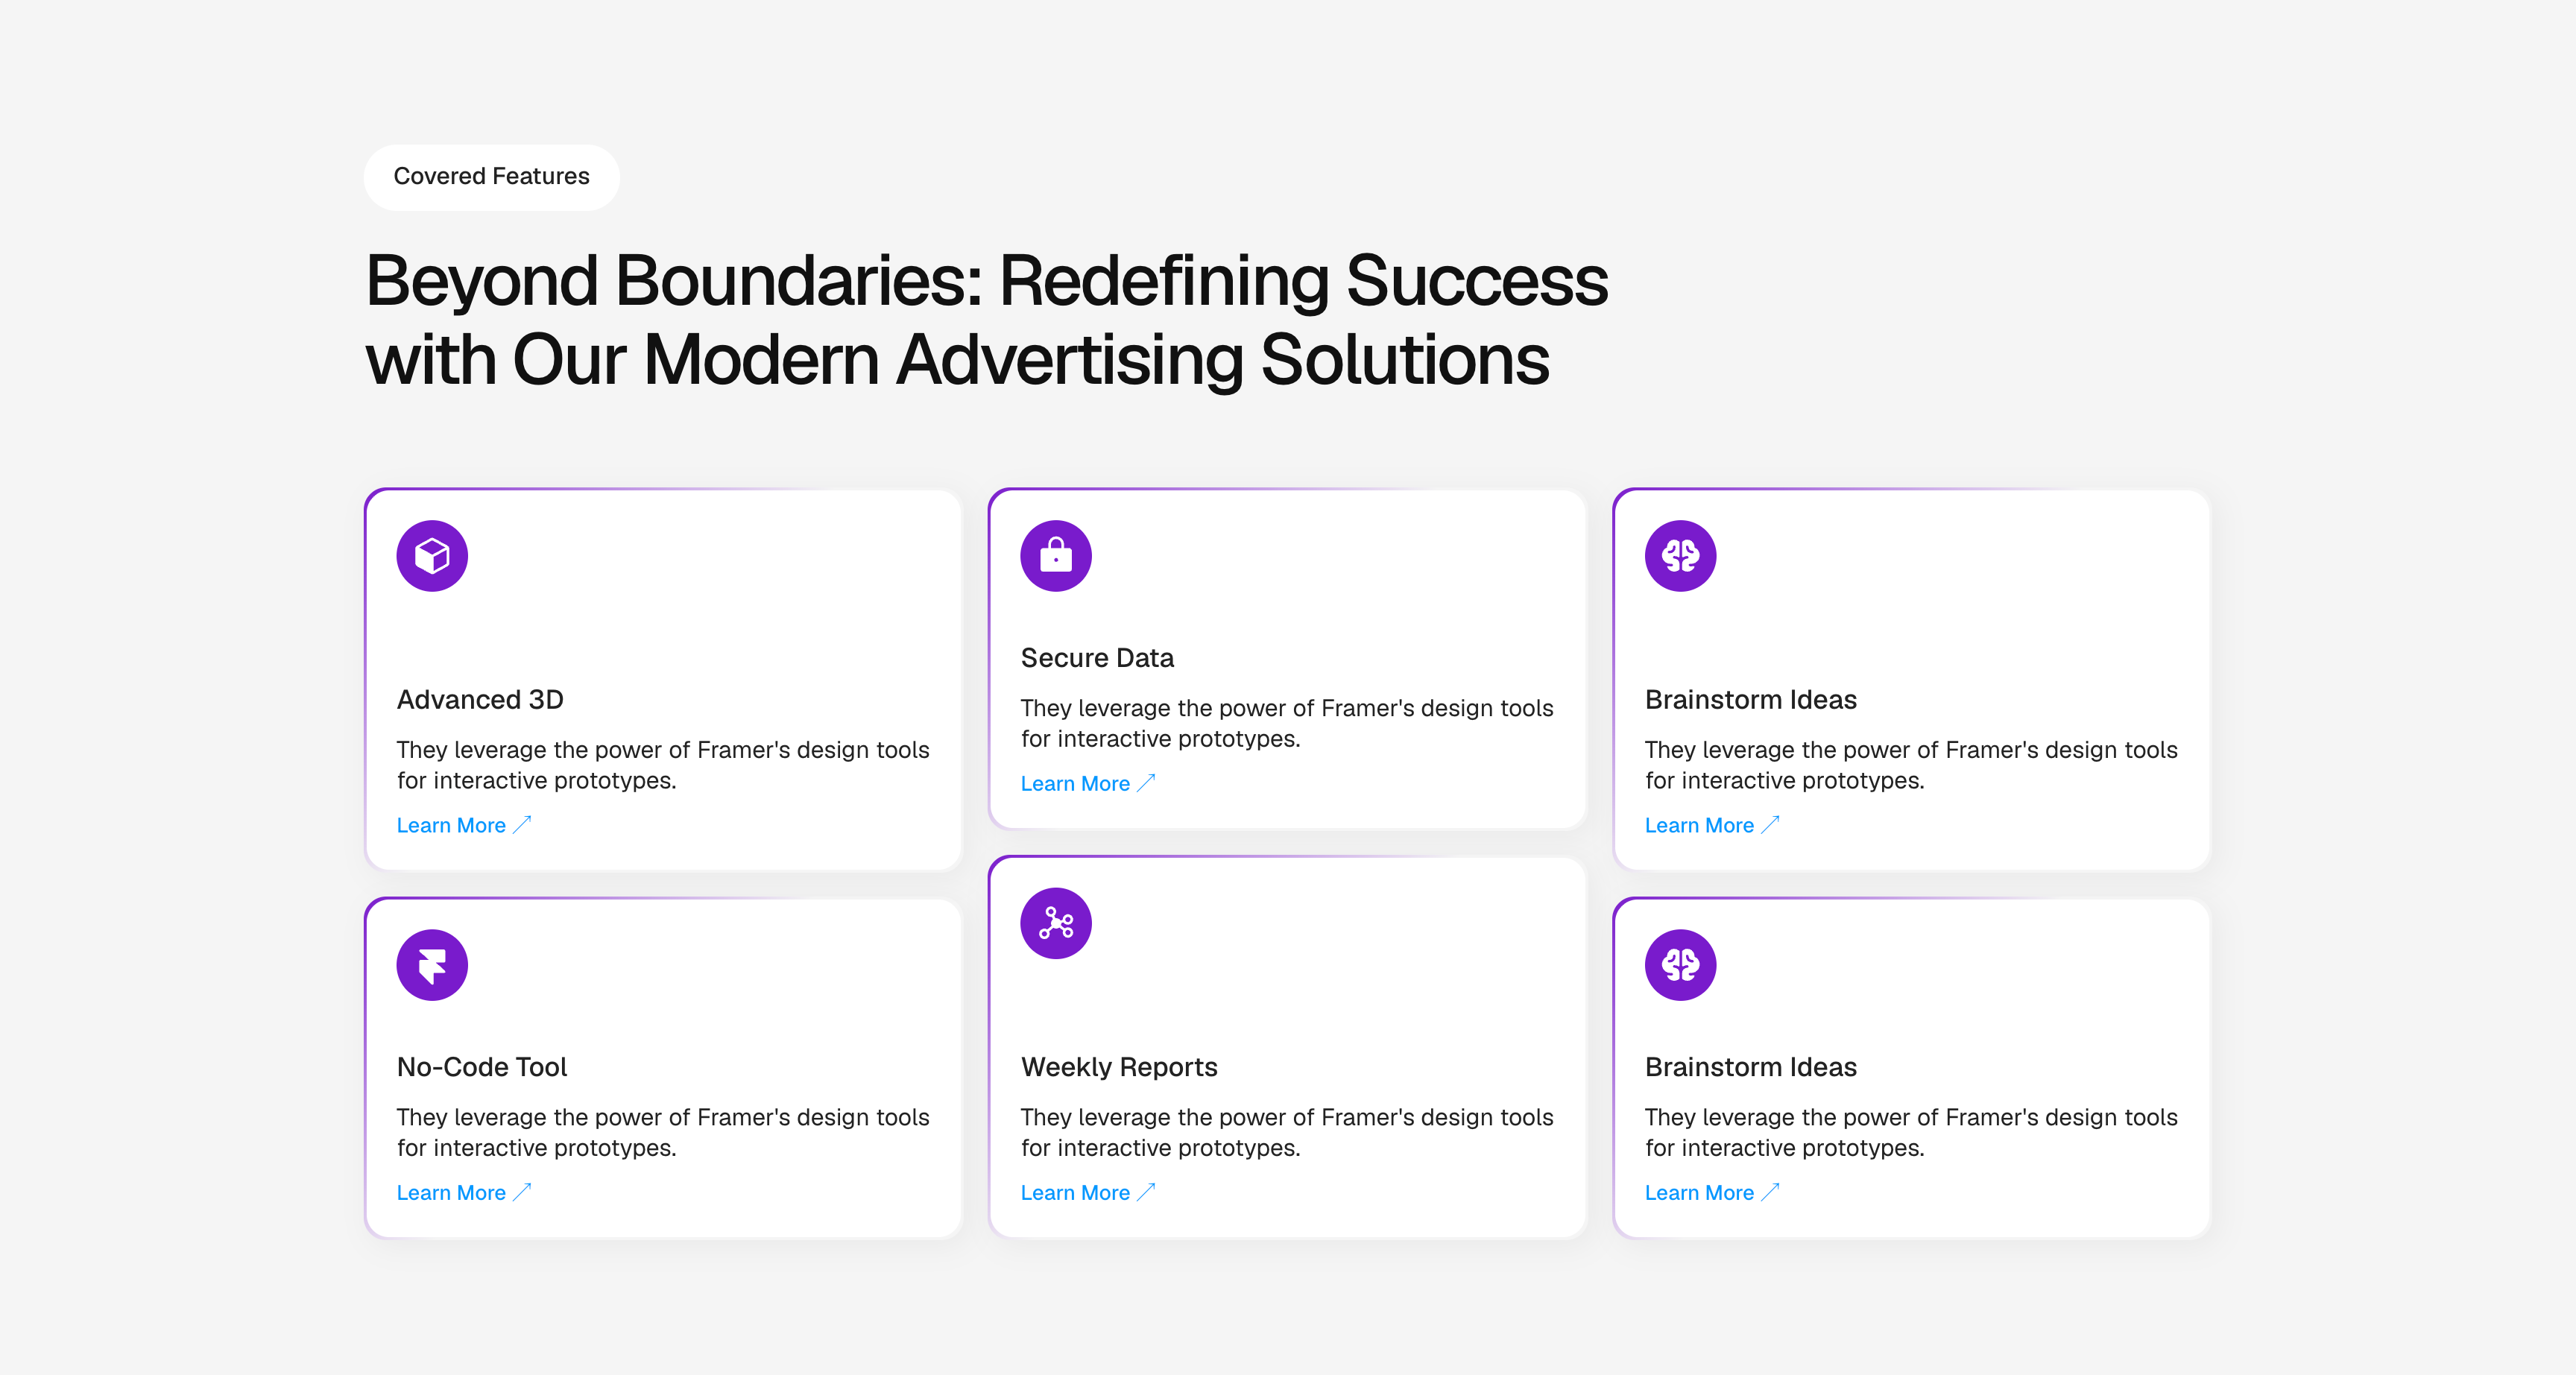The height and width of the screenshot is (1375, 2576).
Task: Click the arrow icon beside Advanced 3D Learn More
Action: coord(522,825)
